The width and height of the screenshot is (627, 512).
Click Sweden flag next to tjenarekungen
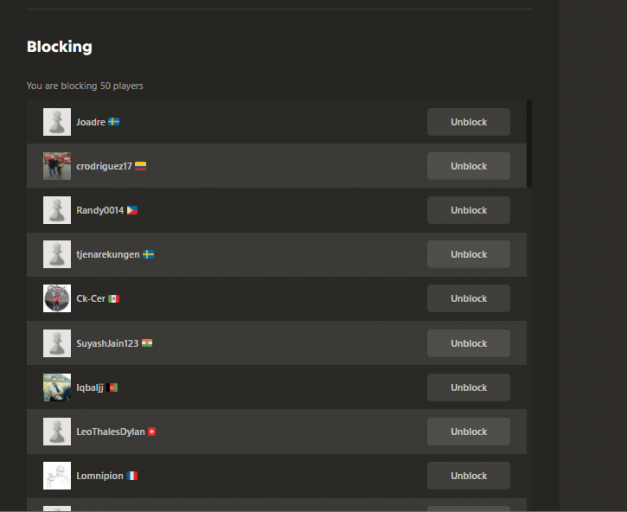[148, 254]
